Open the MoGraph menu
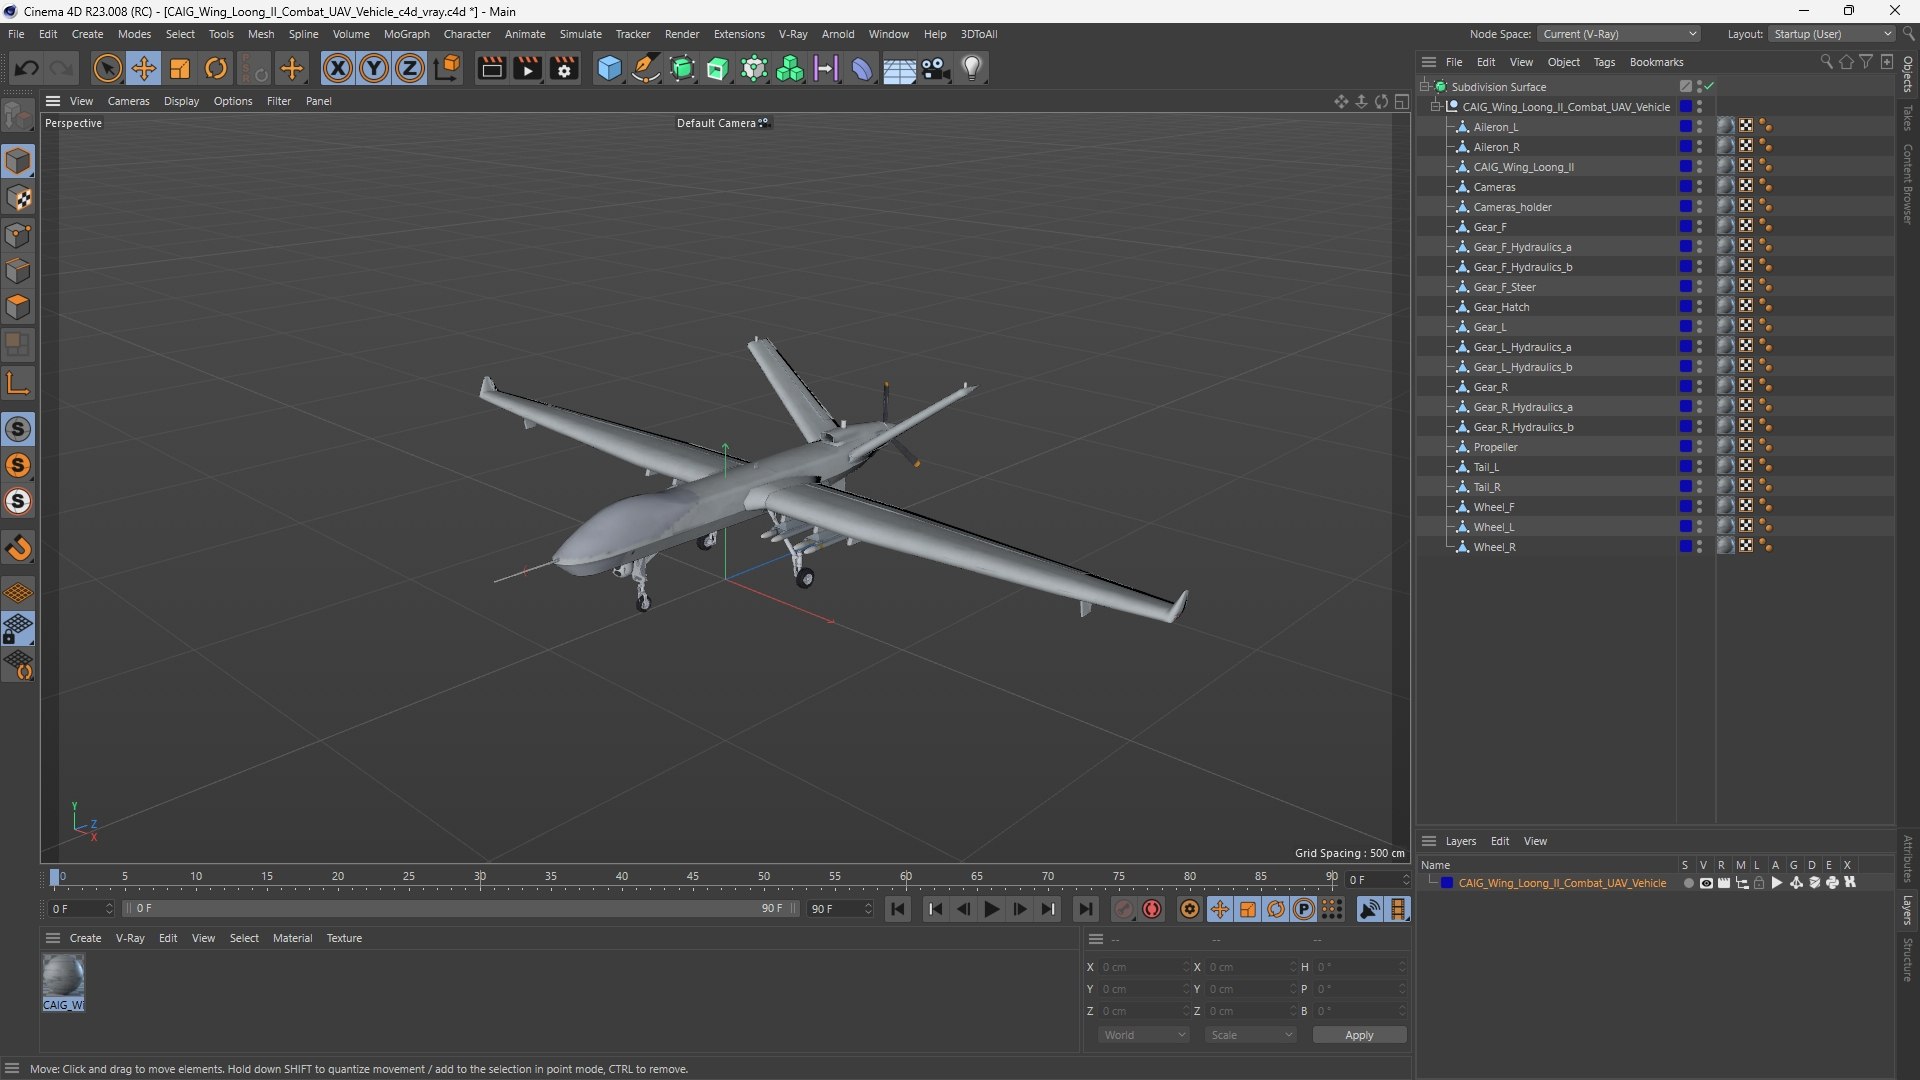 pos(406,34)
